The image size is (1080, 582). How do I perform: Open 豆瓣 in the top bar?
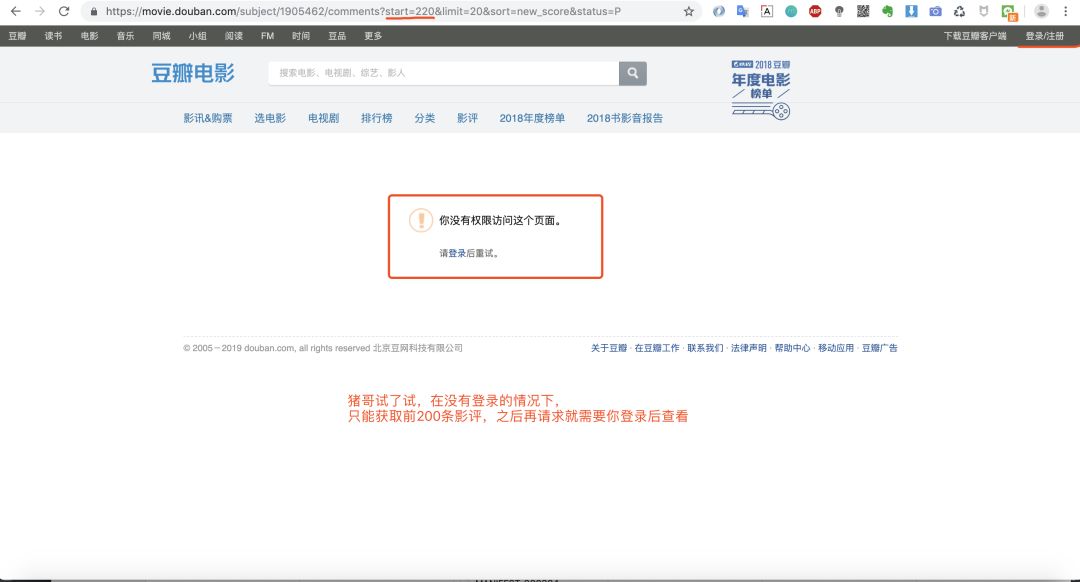(17, 36)
